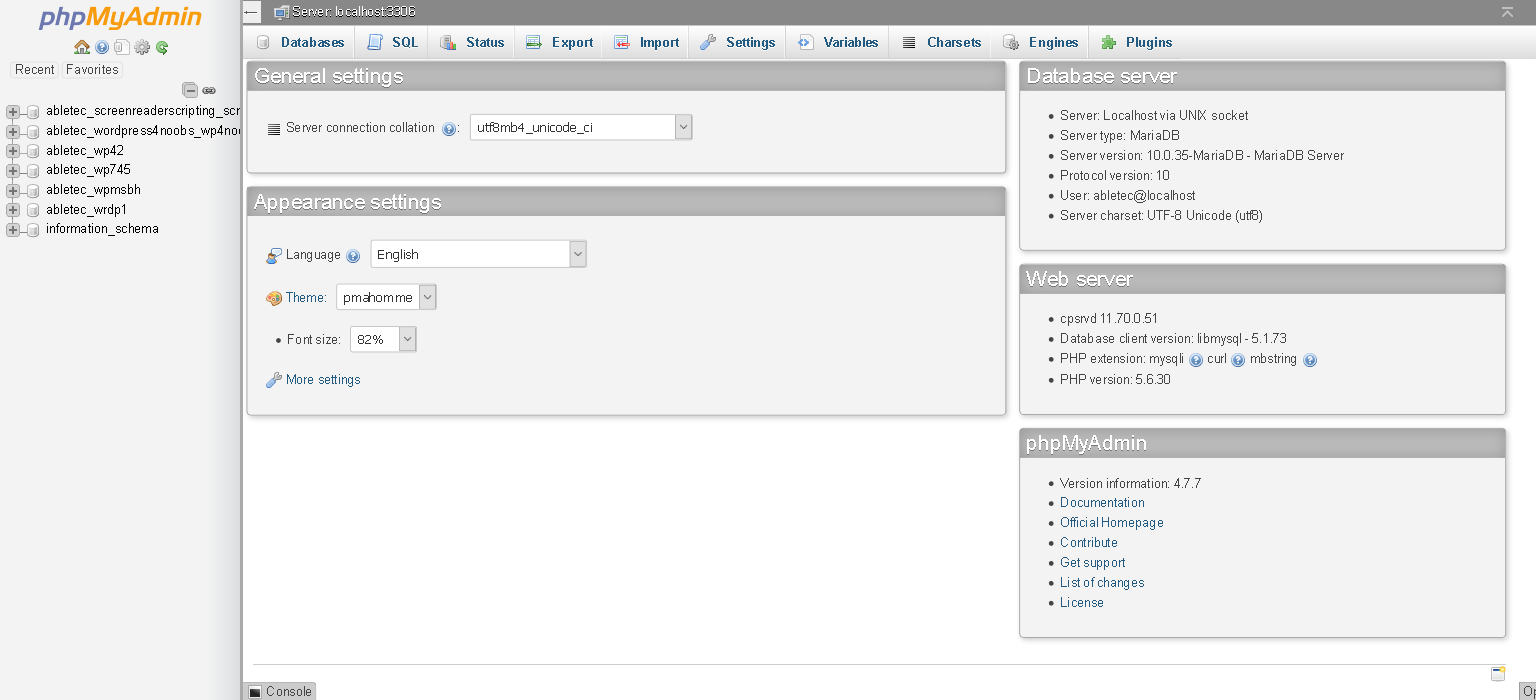Switch to the Charsets tab
This screenshot has height=700, width=1536.
[941, 42]
